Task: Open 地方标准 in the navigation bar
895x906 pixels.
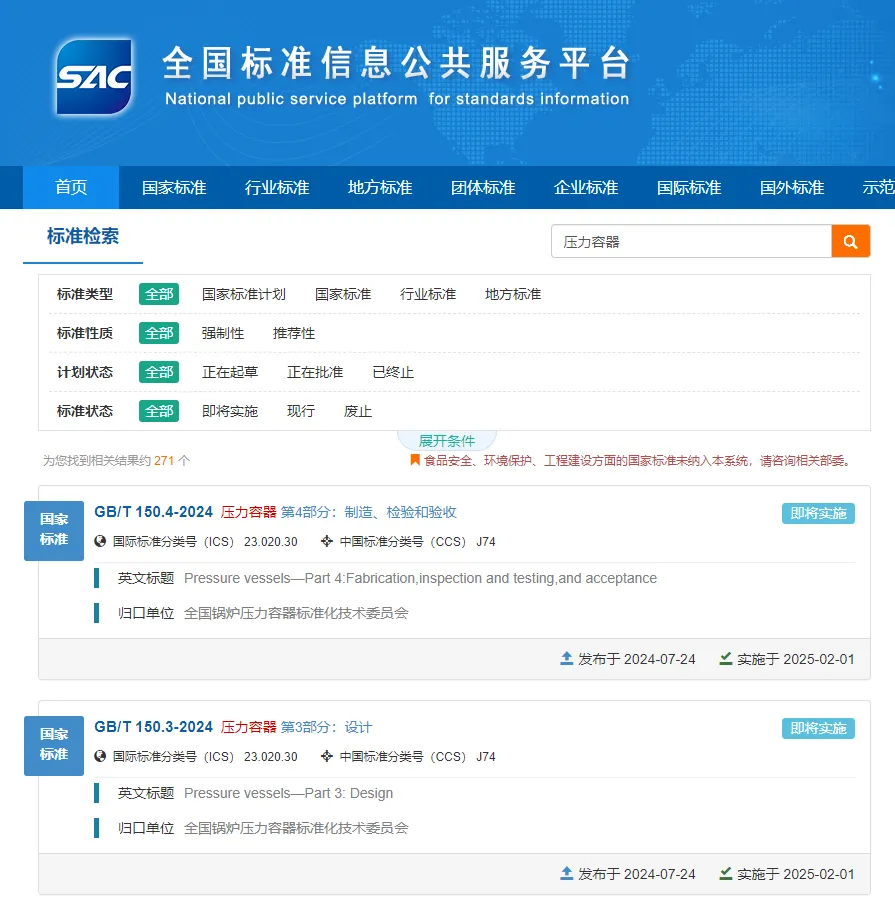Action: (x=380, y=187)
